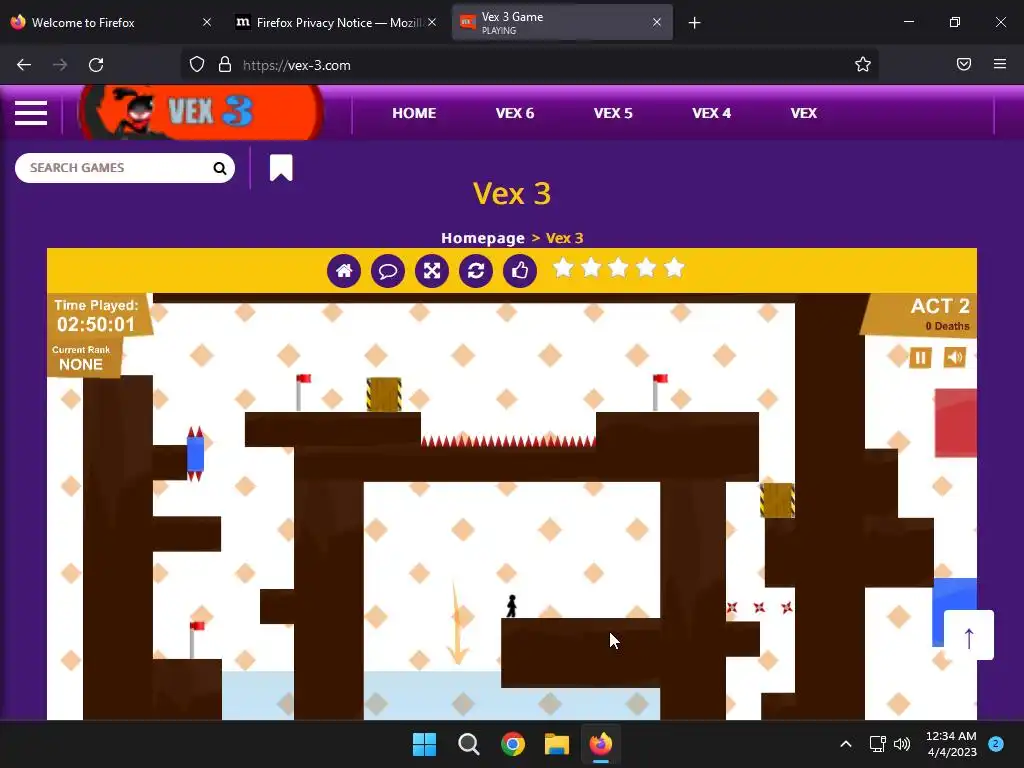Open VEX 5 in site navigation
The height and width of the screenshot is (768, 1024).
[x=613, y=113]
